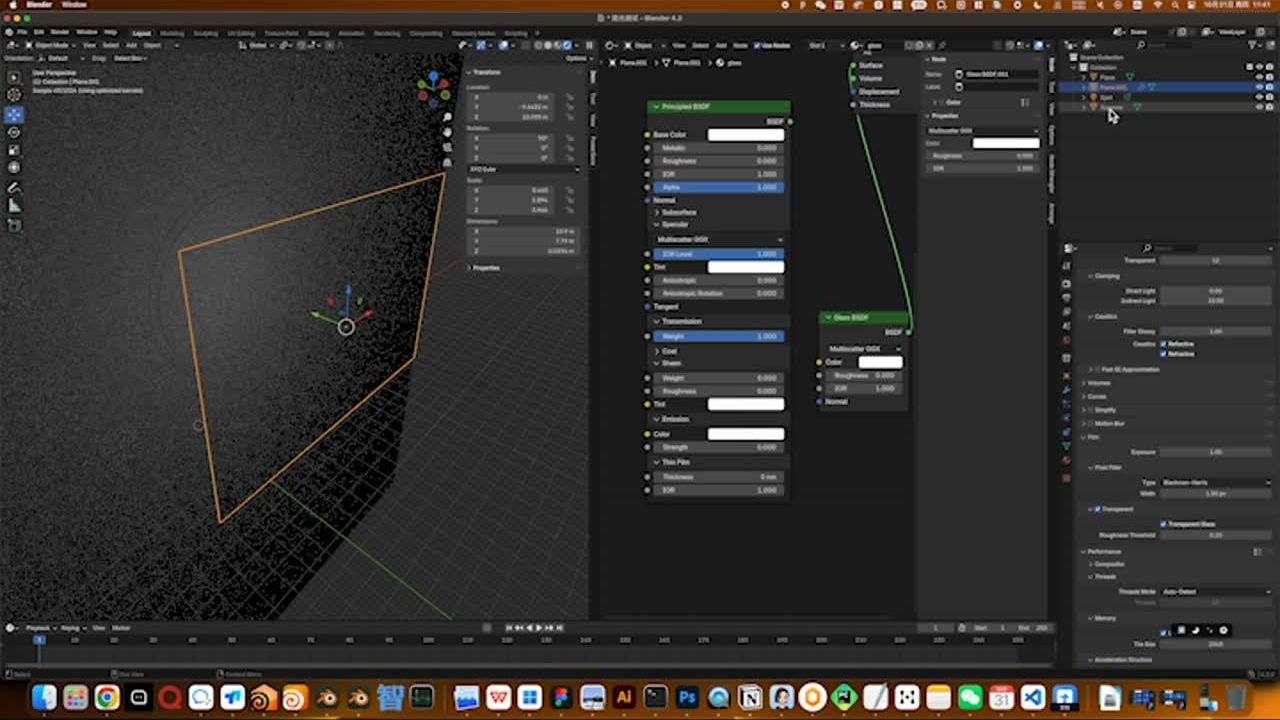The image size is (1280, 720).
Task: Unlink the glass material with the X icon
Action: tap(929, 46)
